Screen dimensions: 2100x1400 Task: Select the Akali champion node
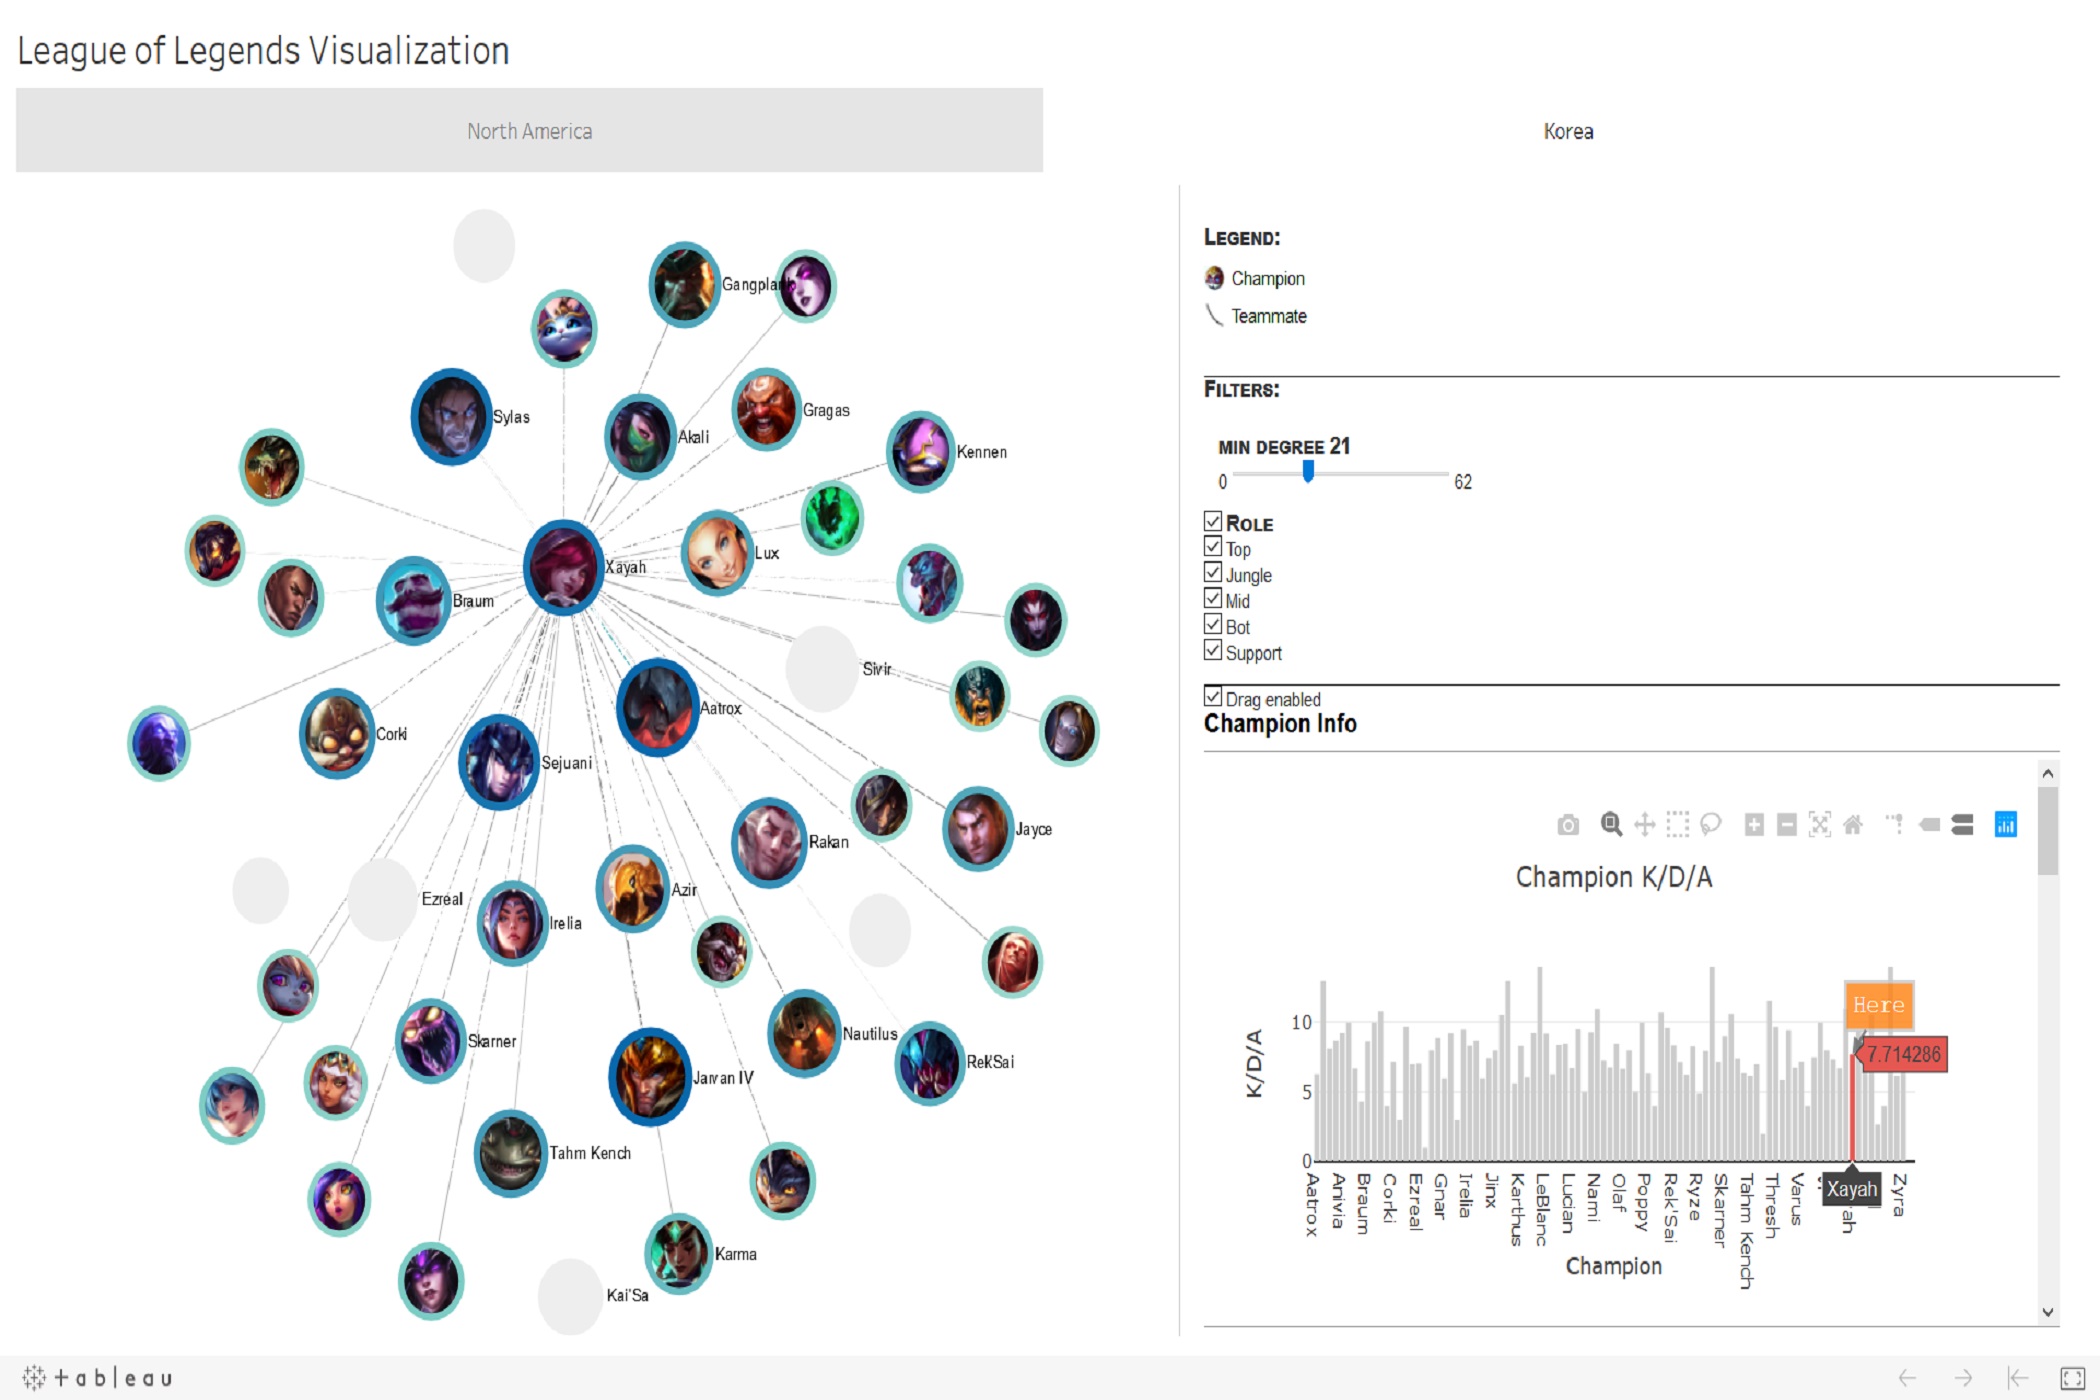point(640,437)
